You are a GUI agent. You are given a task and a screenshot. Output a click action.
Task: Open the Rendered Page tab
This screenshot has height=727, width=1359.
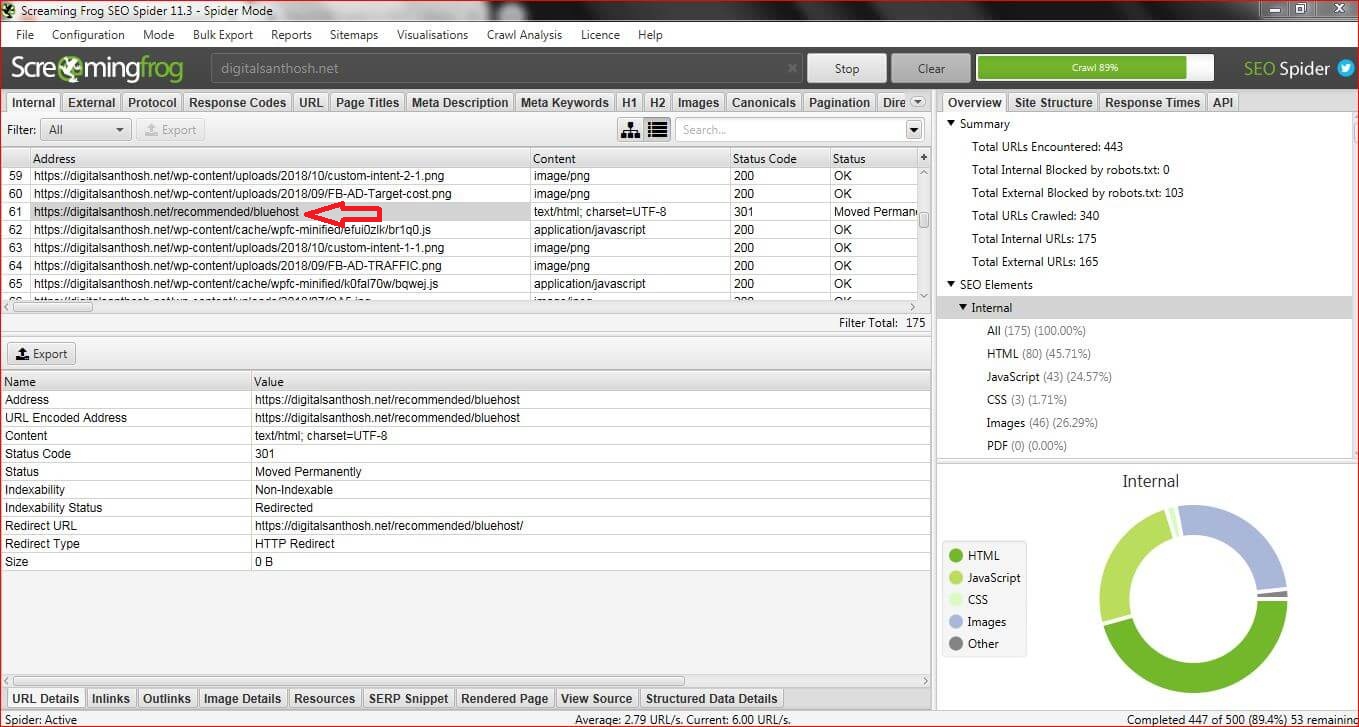click(505, 698)
